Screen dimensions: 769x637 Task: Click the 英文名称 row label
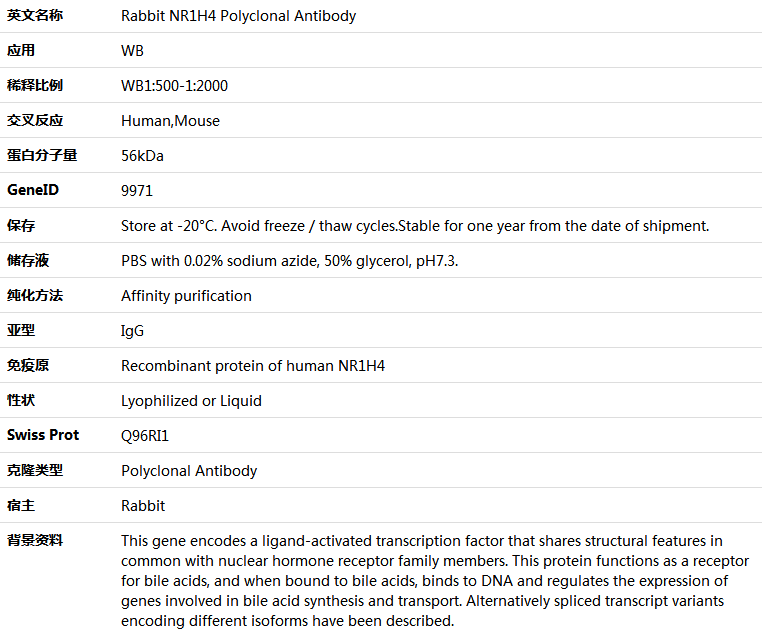[x=35, y=15]
